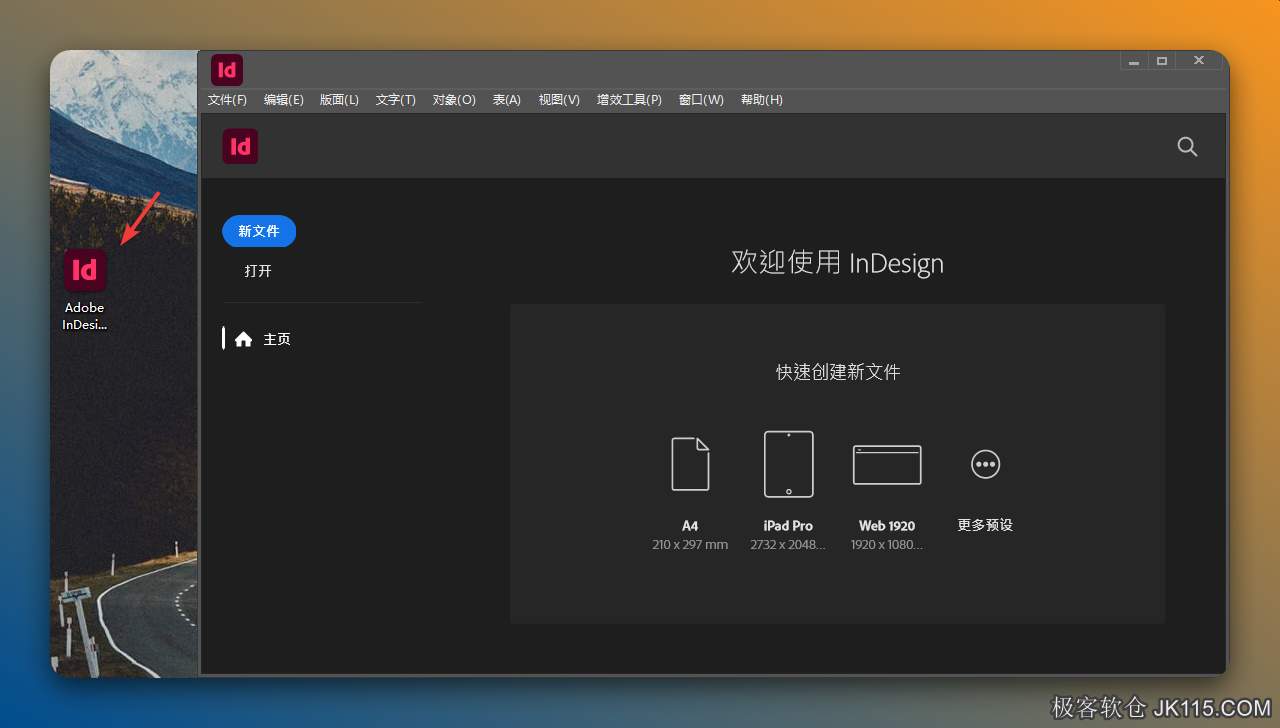Click the 打开 button
The image size is (1280, 728).
pos(258,271)
